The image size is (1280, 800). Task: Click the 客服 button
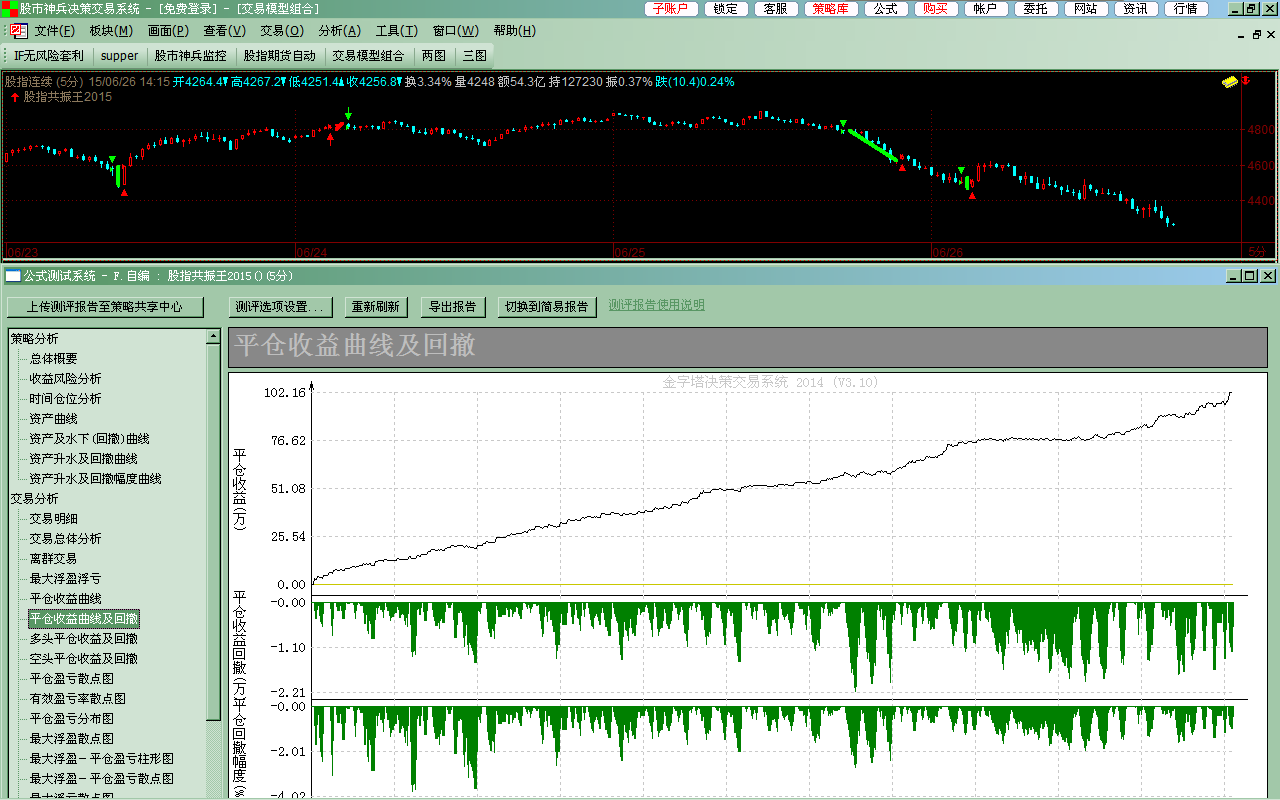pyautogui.click(x=775, y=9)
